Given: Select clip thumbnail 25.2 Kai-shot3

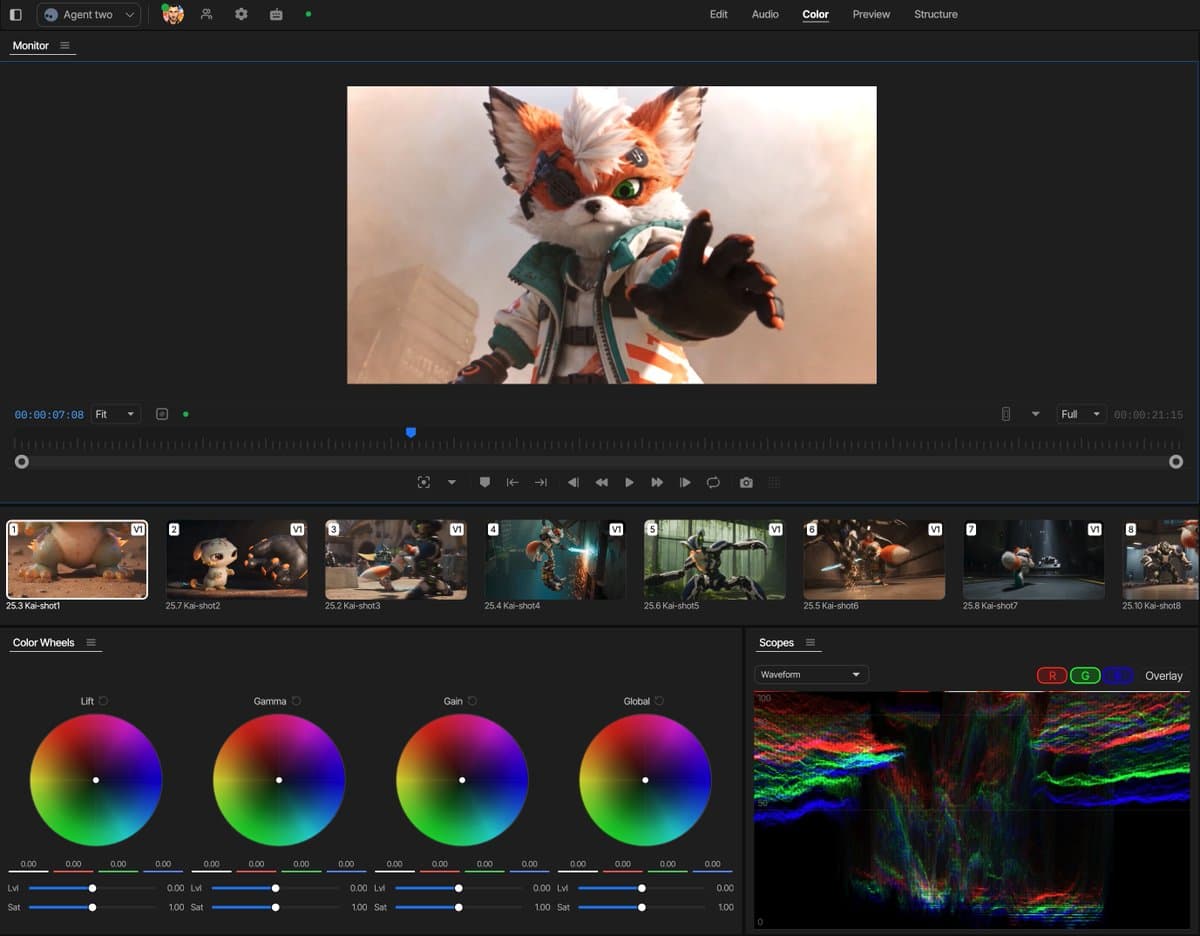Looking at the screenshot, I should coord(396,559).
